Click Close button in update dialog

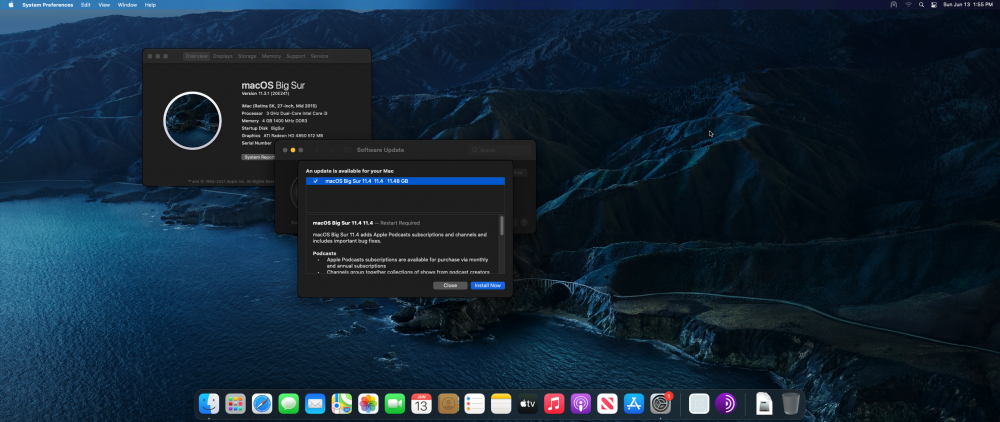pyautogui.click(x=450, y=286)
